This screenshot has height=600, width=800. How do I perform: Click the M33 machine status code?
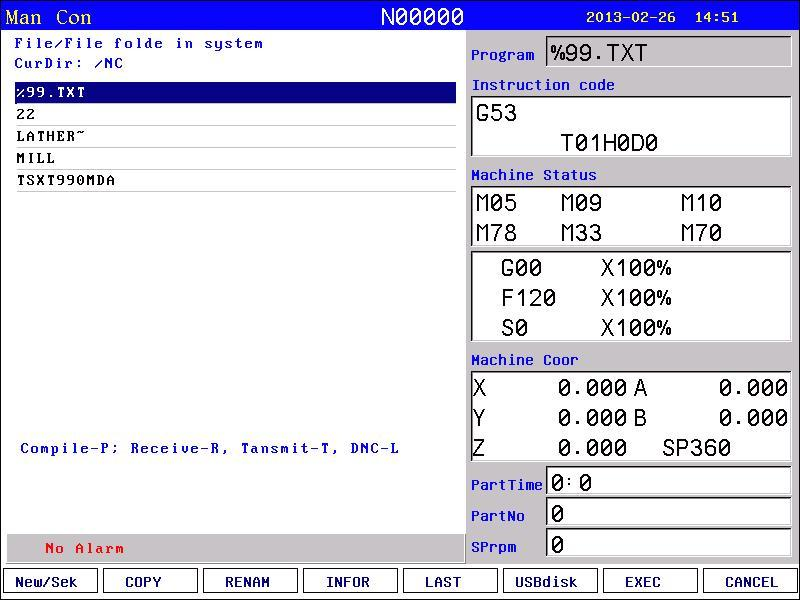click(581, 233)
